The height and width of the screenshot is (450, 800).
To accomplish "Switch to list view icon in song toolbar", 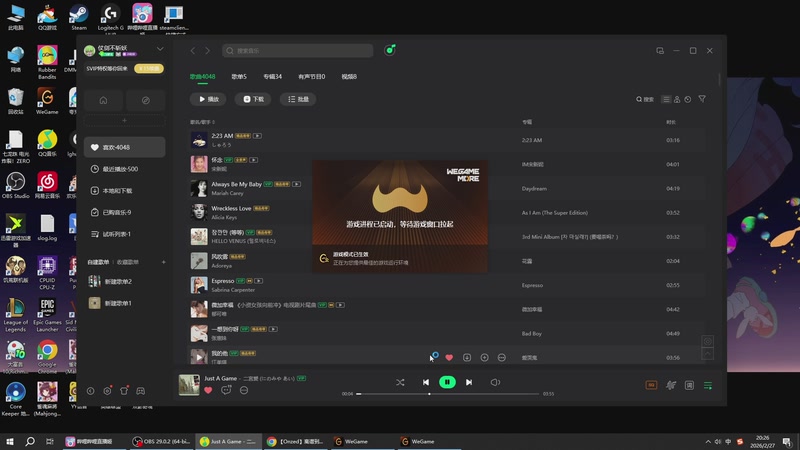I will (666, 99).
